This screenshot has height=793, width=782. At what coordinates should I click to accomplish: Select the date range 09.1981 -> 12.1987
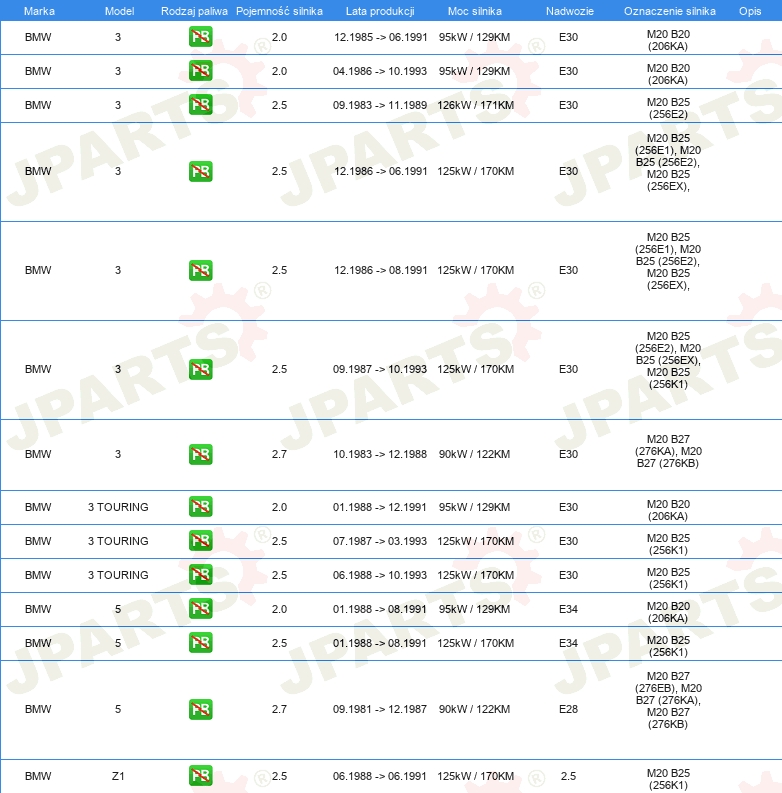pyautogui.click(x=380, y=709)
